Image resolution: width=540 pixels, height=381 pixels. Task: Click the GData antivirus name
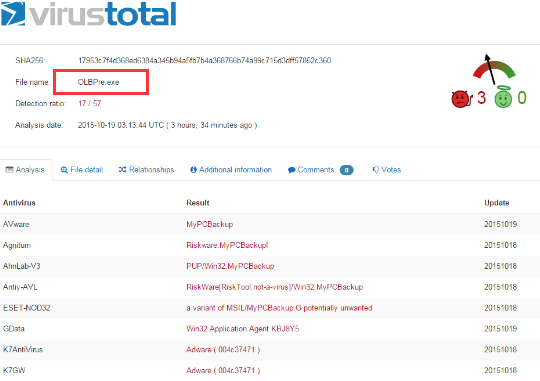(13, 329)
